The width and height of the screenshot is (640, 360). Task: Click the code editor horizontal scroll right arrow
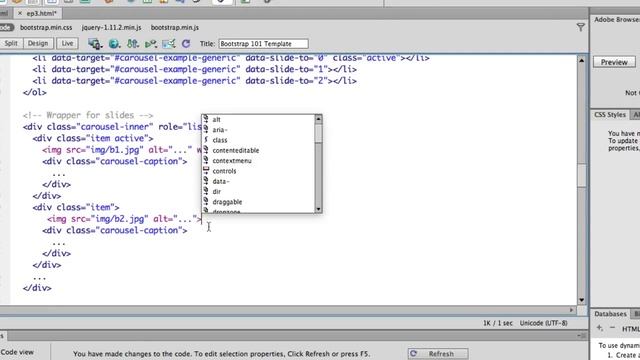[571, 310]
